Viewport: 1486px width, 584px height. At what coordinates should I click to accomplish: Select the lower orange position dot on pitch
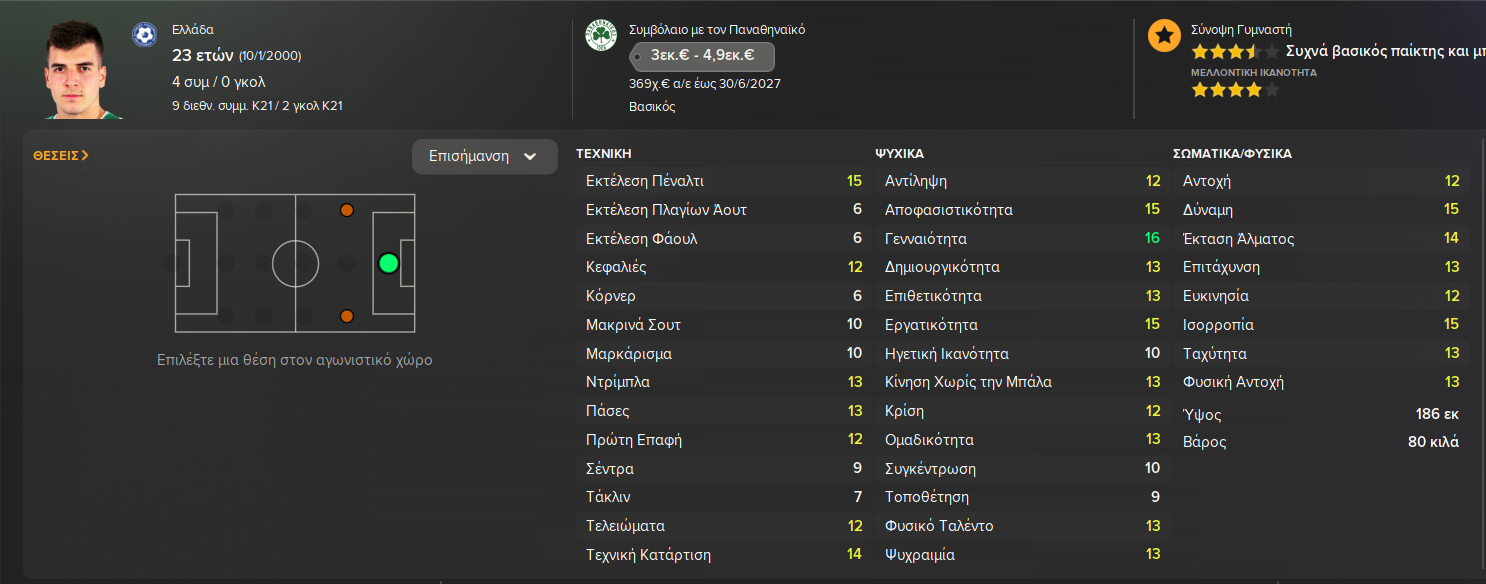click(347, 316)
